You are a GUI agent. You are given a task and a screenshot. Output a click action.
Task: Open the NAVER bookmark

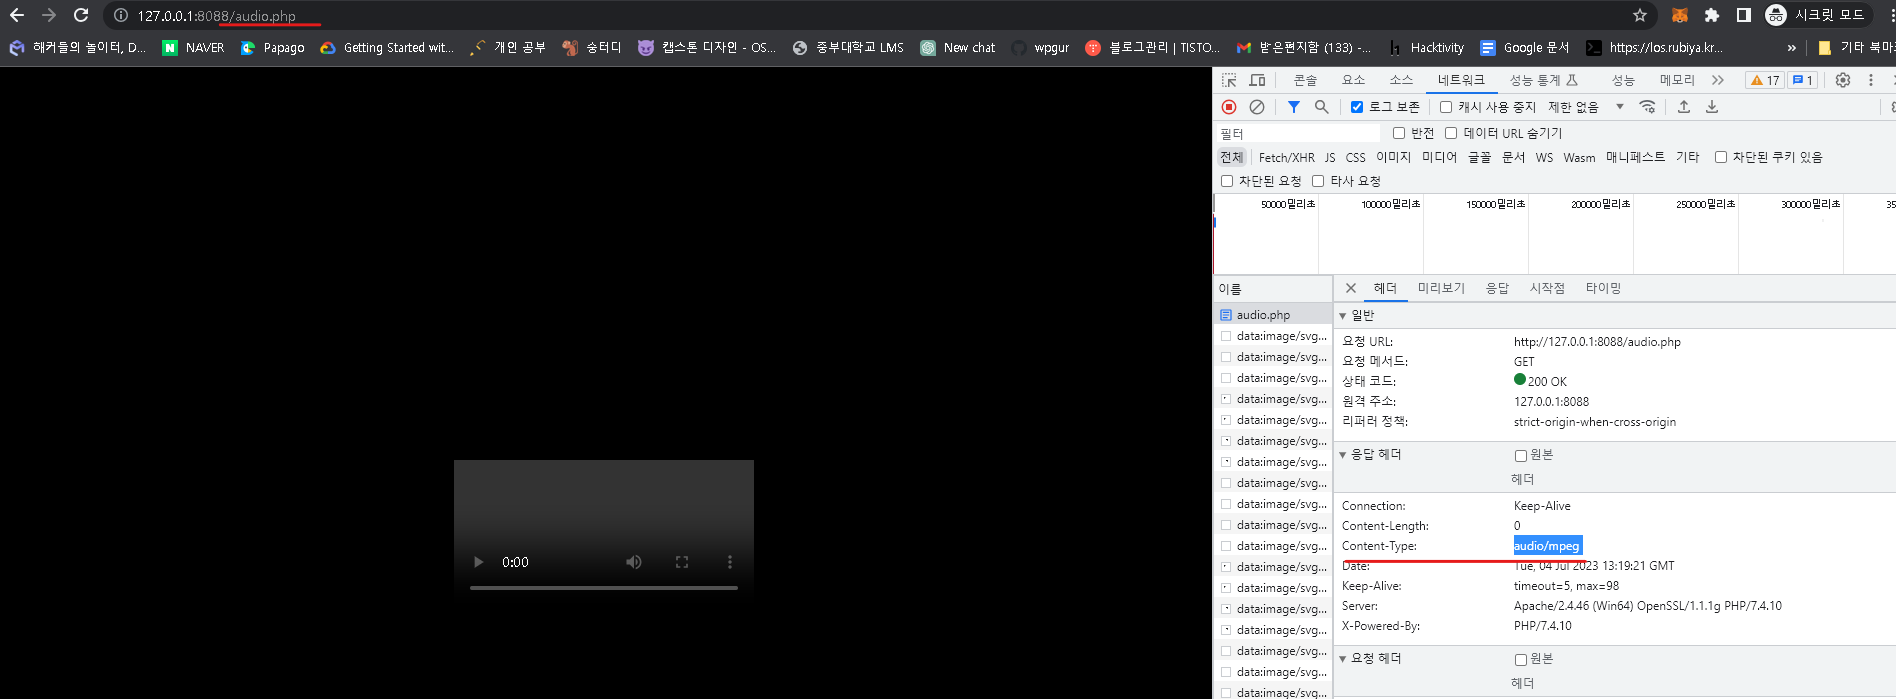(193, 47)
